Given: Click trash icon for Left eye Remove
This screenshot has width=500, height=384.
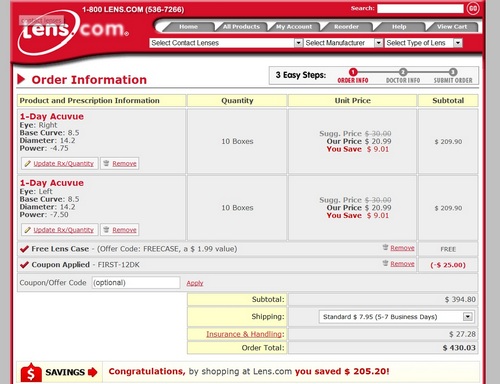Looking at the screenshot, I should tap(106, 229).
